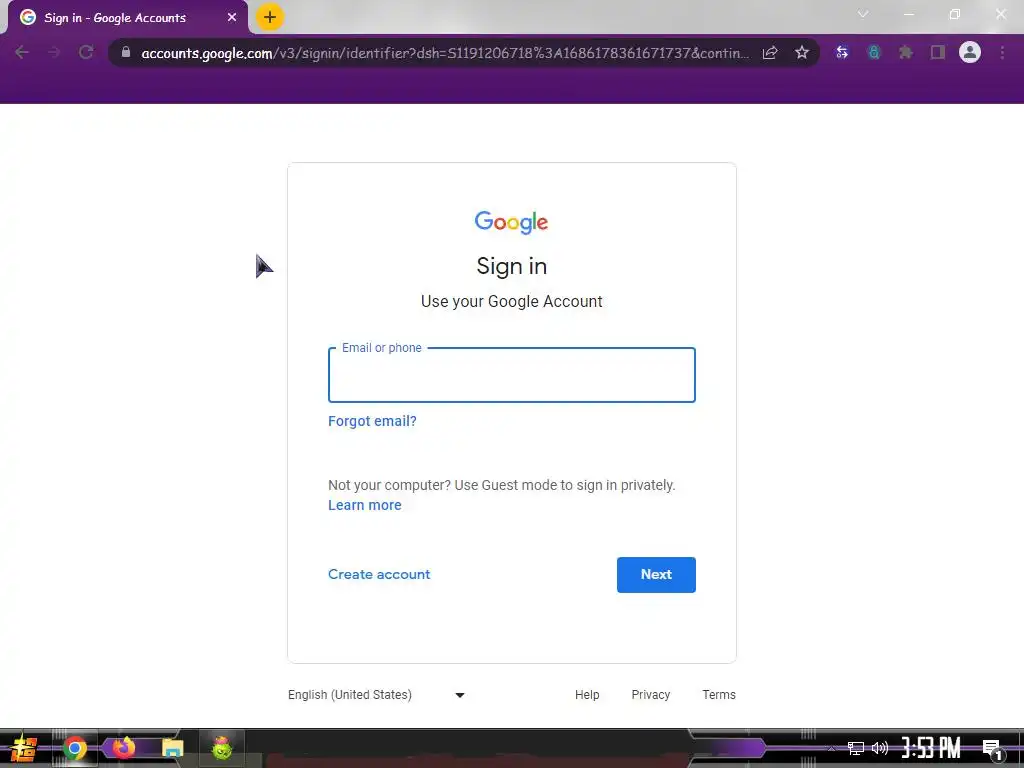
Task: Open File Explorer from the taskbar
Action: [x=172, y=748]
